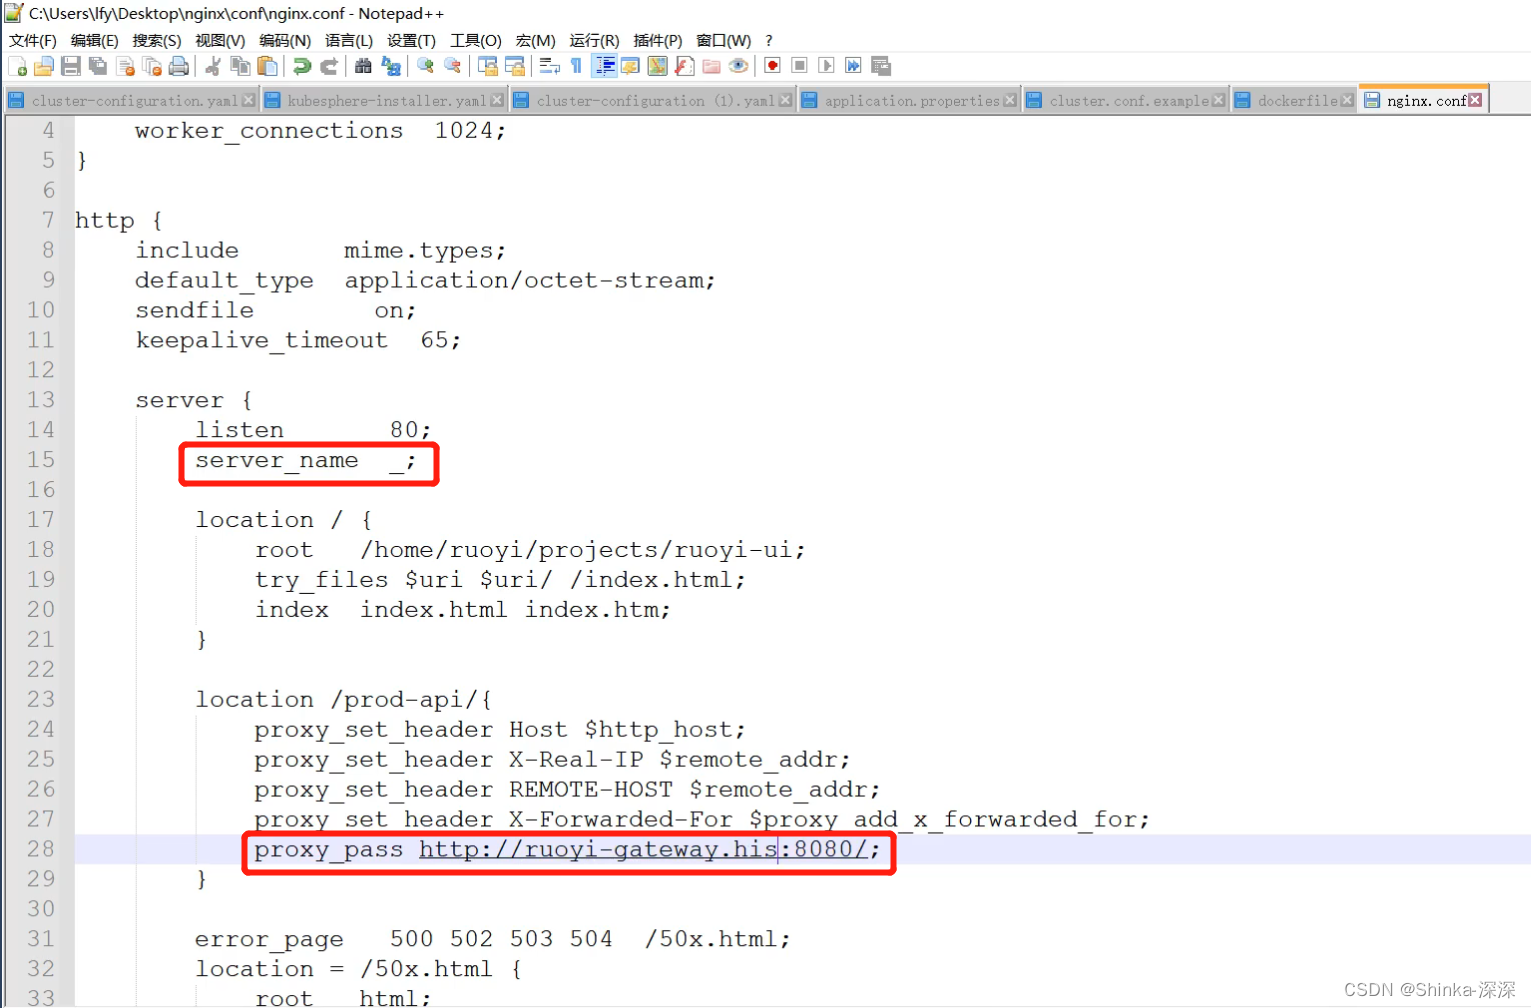This screenshot has width=1531, height=1008.
Task: Open the 搜索(S) menu
Action: (157, 40)
